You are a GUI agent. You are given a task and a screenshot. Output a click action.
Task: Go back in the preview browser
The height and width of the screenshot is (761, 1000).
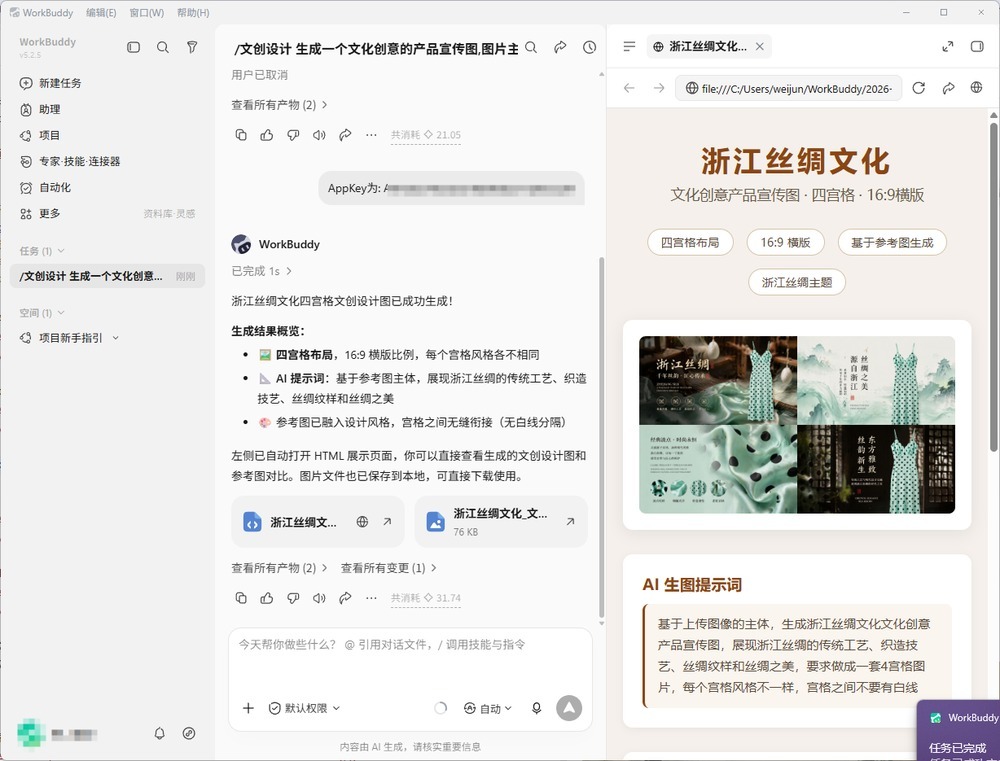pos(629,88)
